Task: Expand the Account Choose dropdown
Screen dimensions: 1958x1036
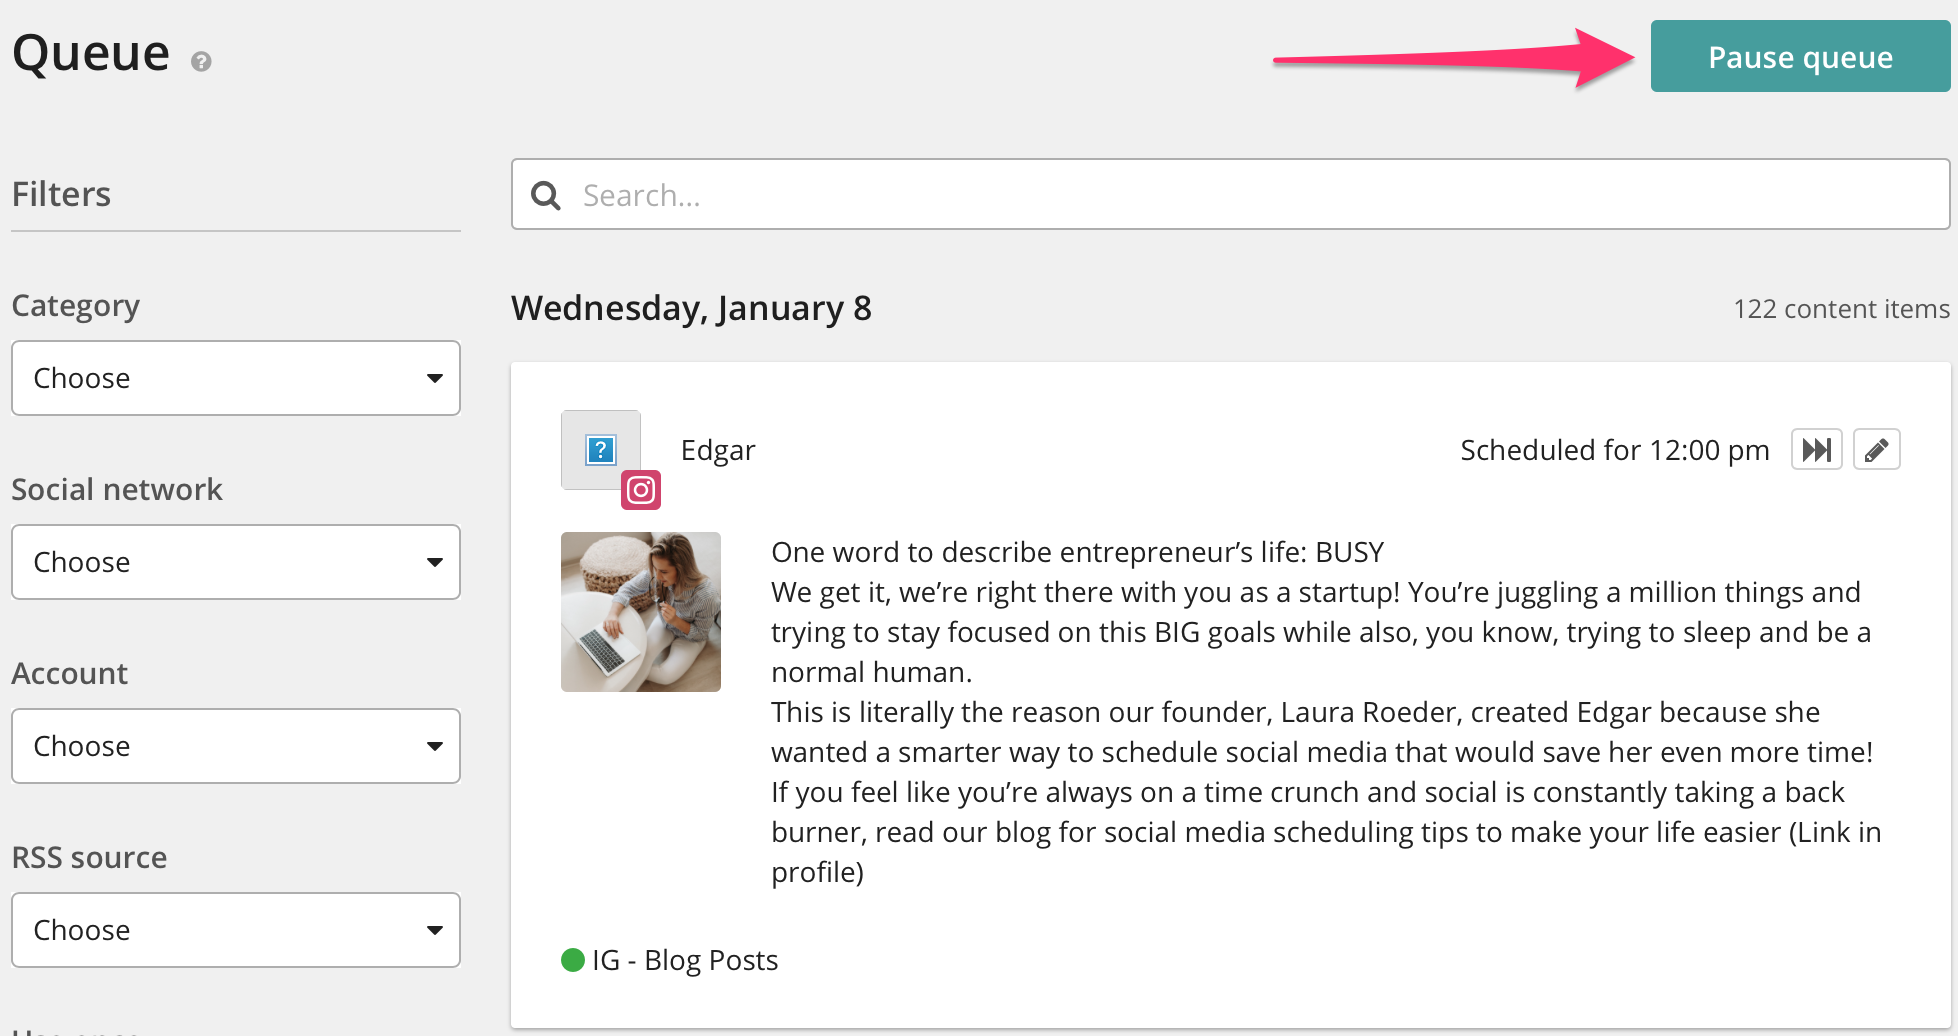Action: coord(235,746)
